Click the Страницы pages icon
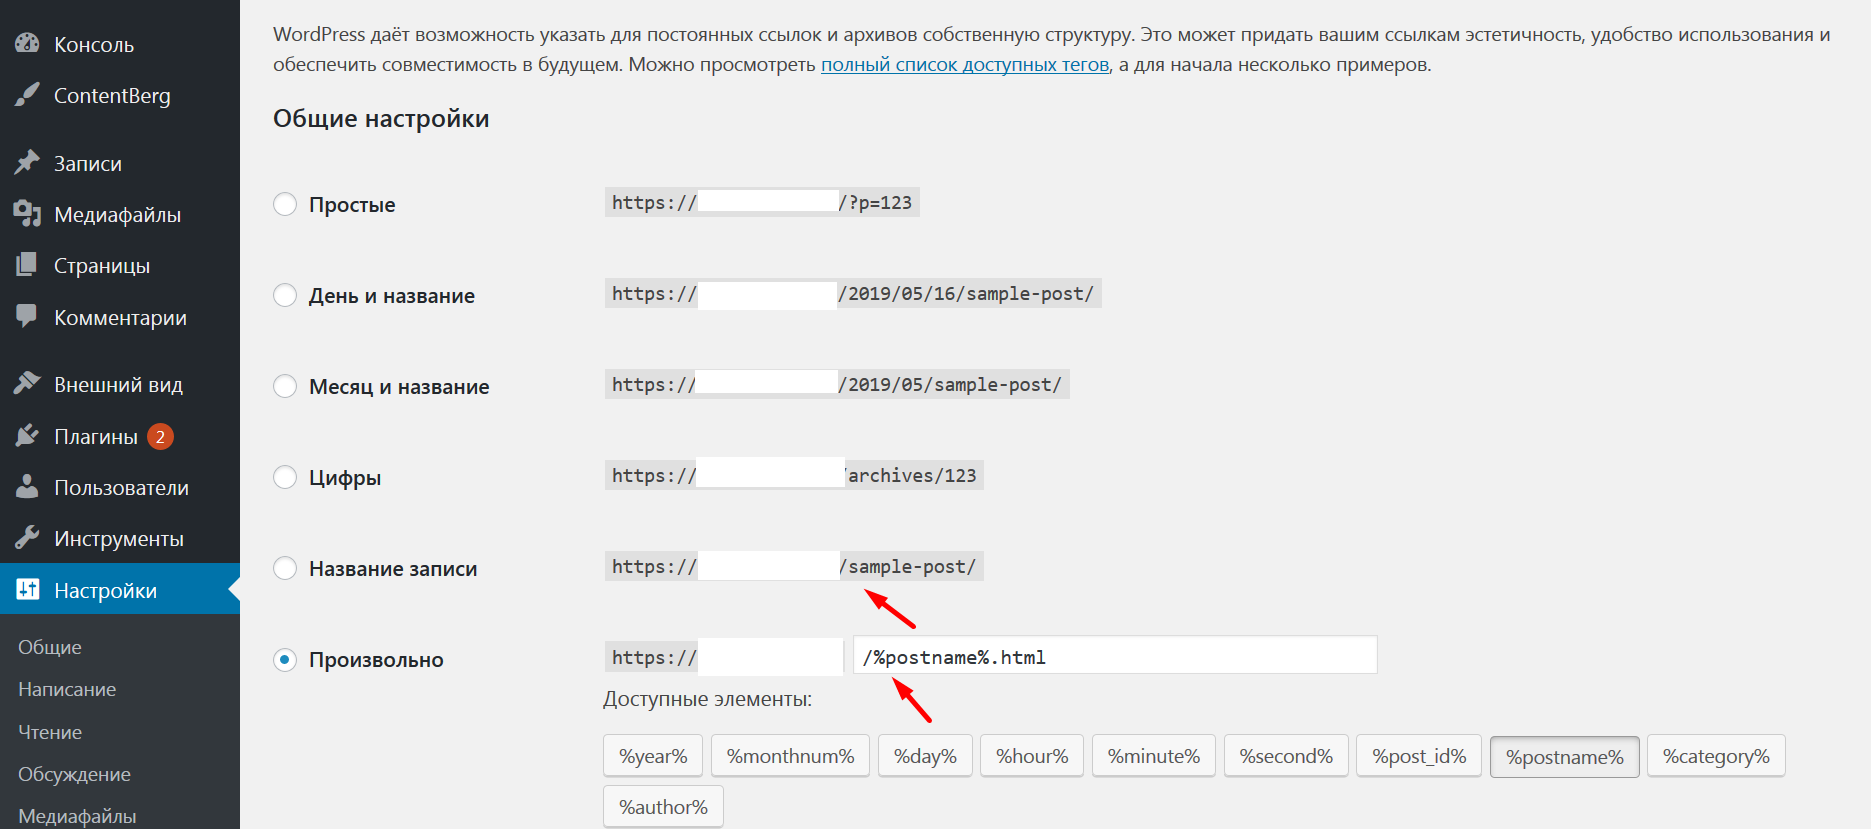1871x829 pixels. tap(27, 265)
